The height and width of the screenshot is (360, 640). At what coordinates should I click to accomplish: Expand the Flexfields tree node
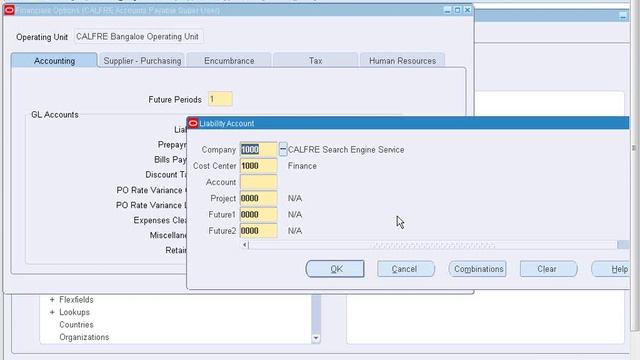[x=52, y=300]
